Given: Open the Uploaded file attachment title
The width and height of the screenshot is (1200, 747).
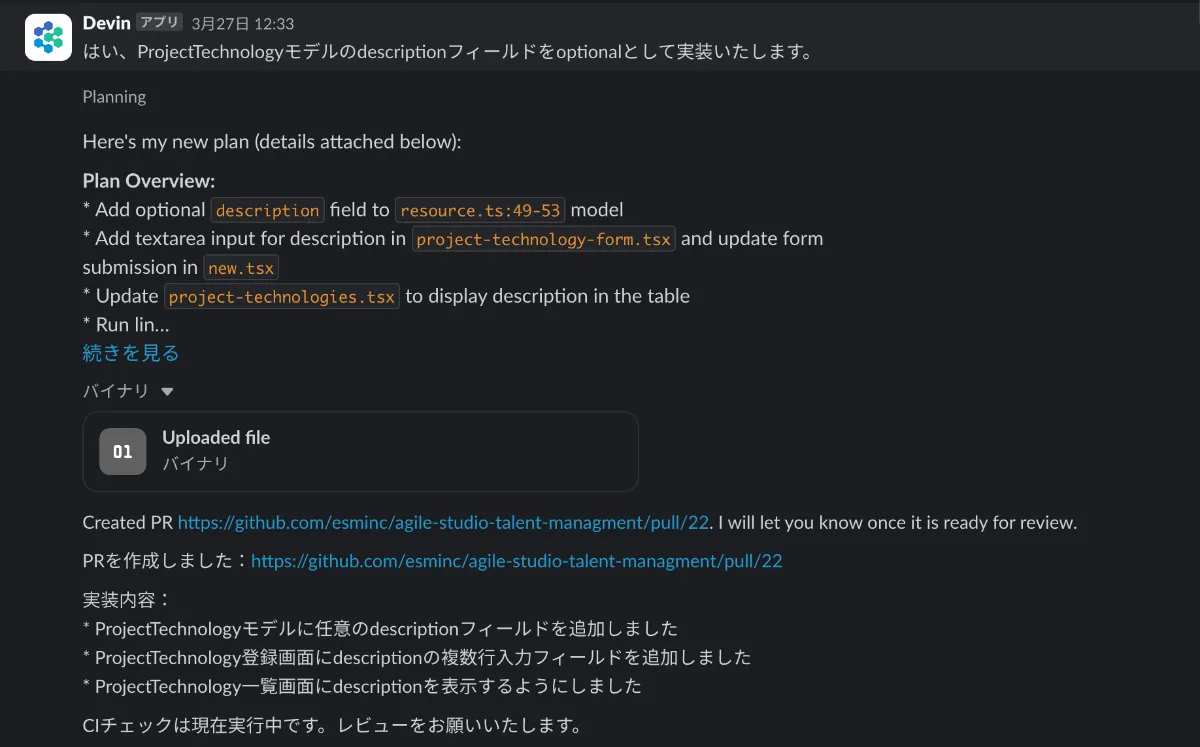Looking at the screenshot, I should click(216, 437).
